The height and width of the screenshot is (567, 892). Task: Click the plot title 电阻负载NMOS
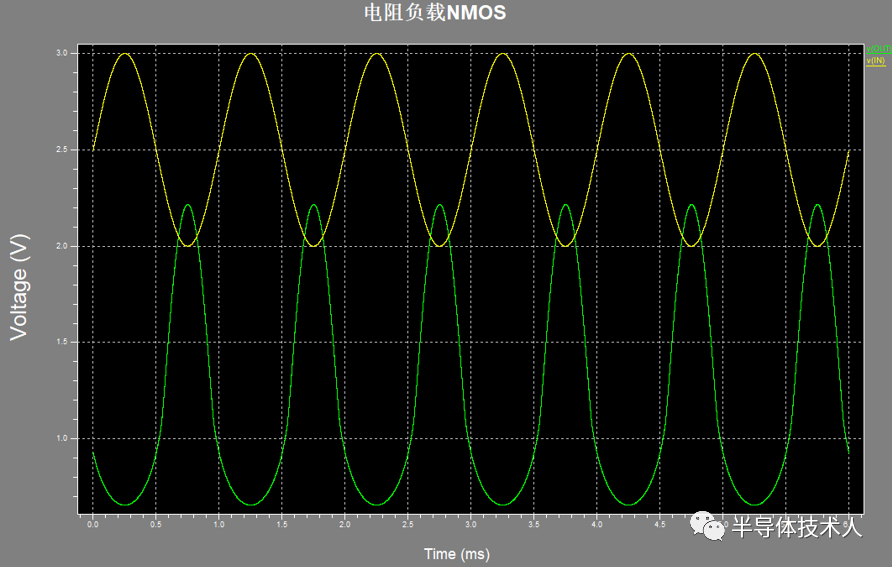coord(435,13)
